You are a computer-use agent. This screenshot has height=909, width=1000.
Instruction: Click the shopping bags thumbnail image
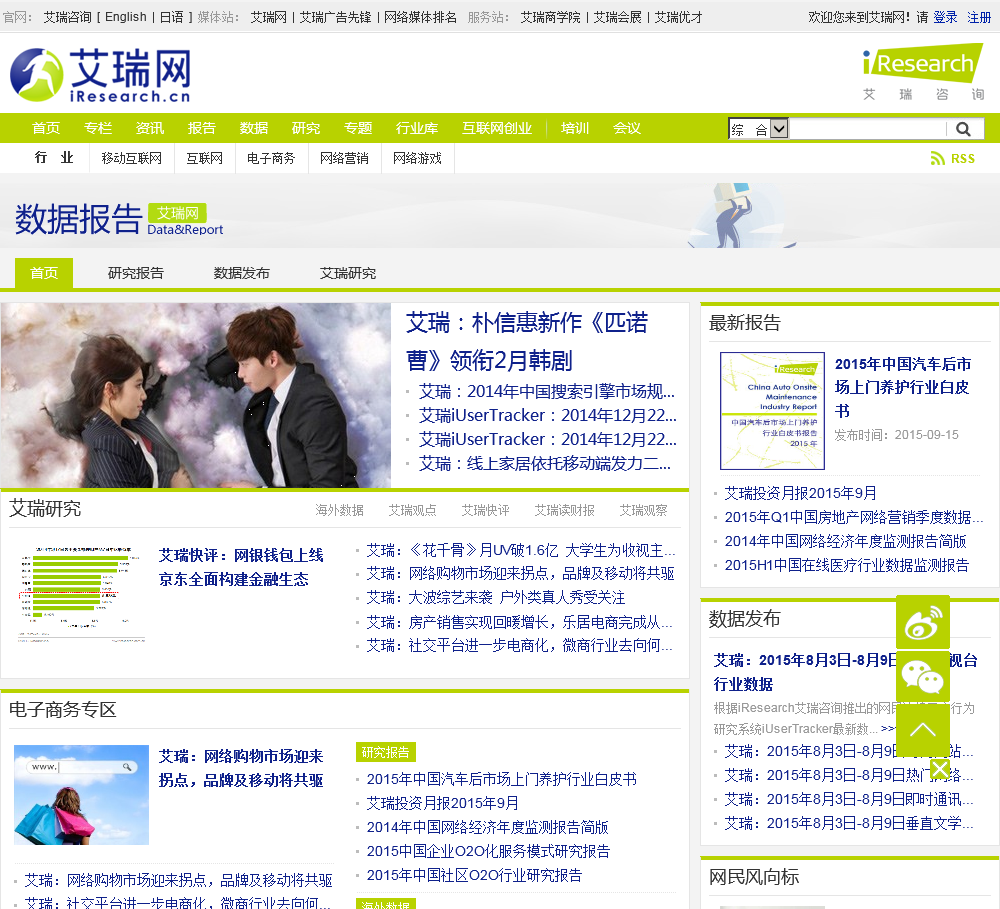coord(82,795)
